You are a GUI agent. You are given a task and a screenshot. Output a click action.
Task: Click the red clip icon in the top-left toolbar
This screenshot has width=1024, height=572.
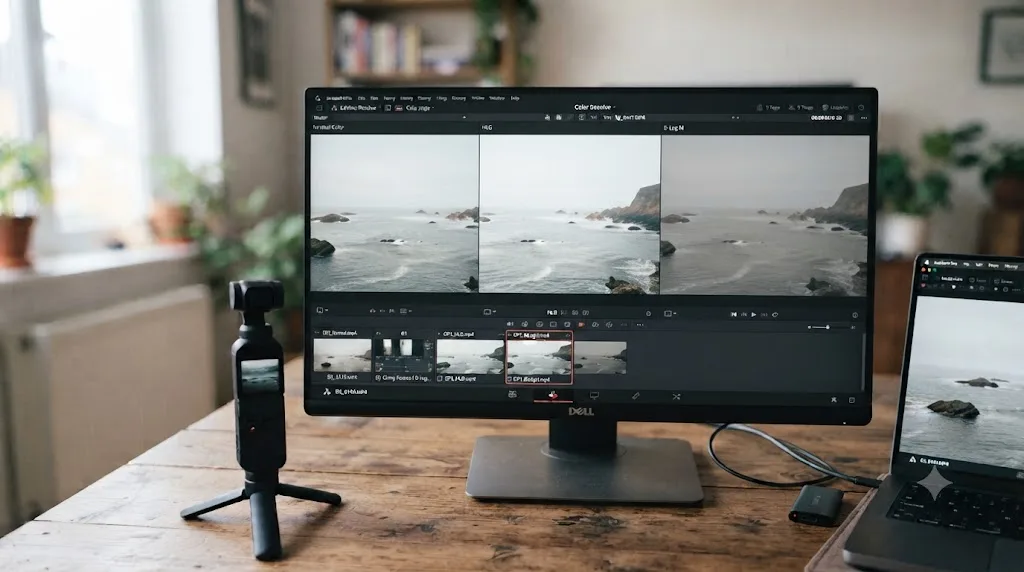click(399, 108)
